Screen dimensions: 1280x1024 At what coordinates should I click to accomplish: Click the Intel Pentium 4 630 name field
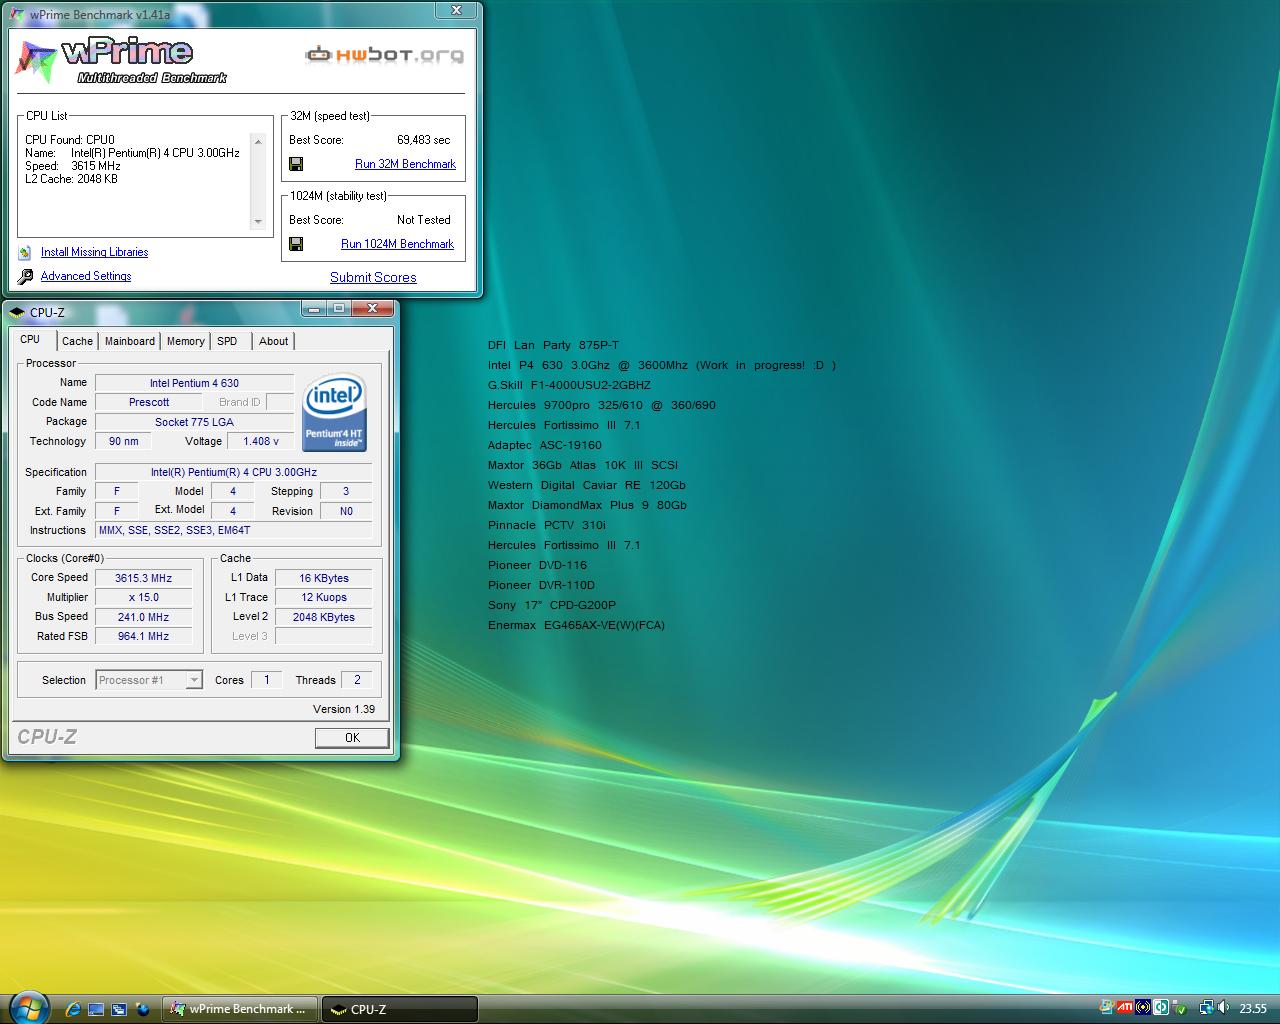point(194,383)
